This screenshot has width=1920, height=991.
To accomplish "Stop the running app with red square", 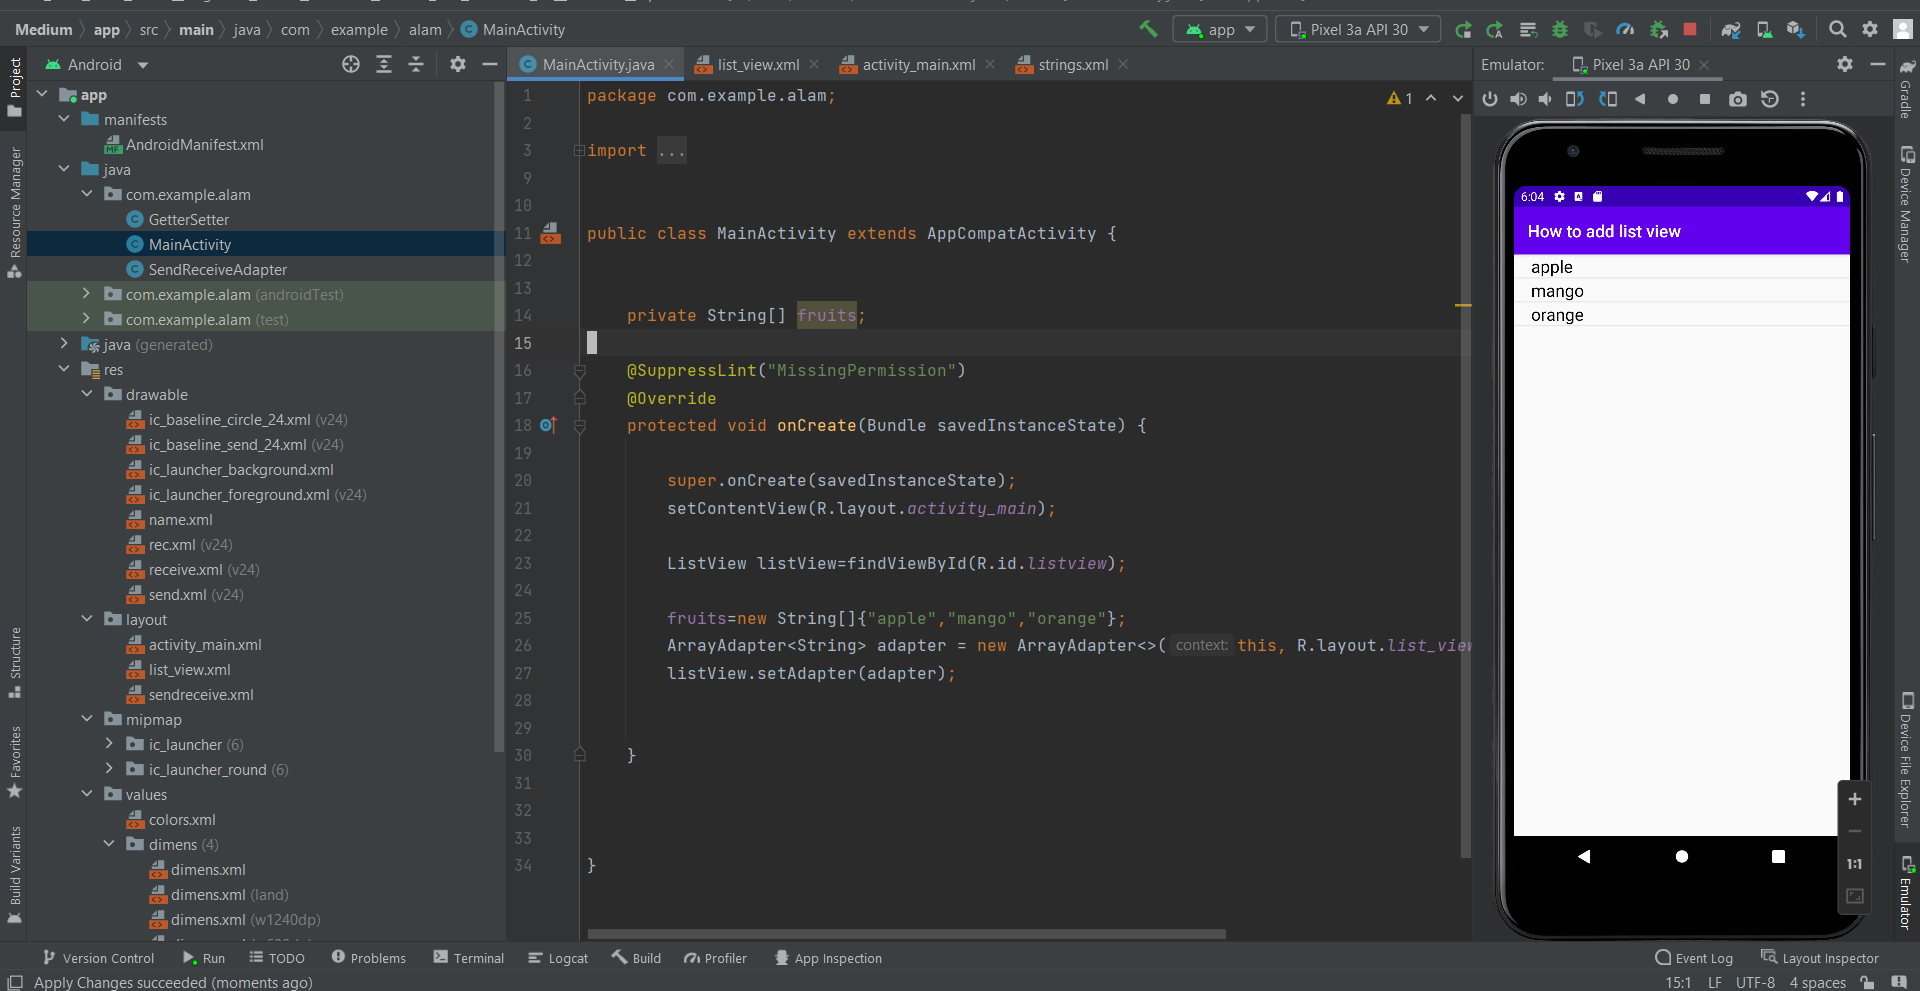I will coord(1690,30).
